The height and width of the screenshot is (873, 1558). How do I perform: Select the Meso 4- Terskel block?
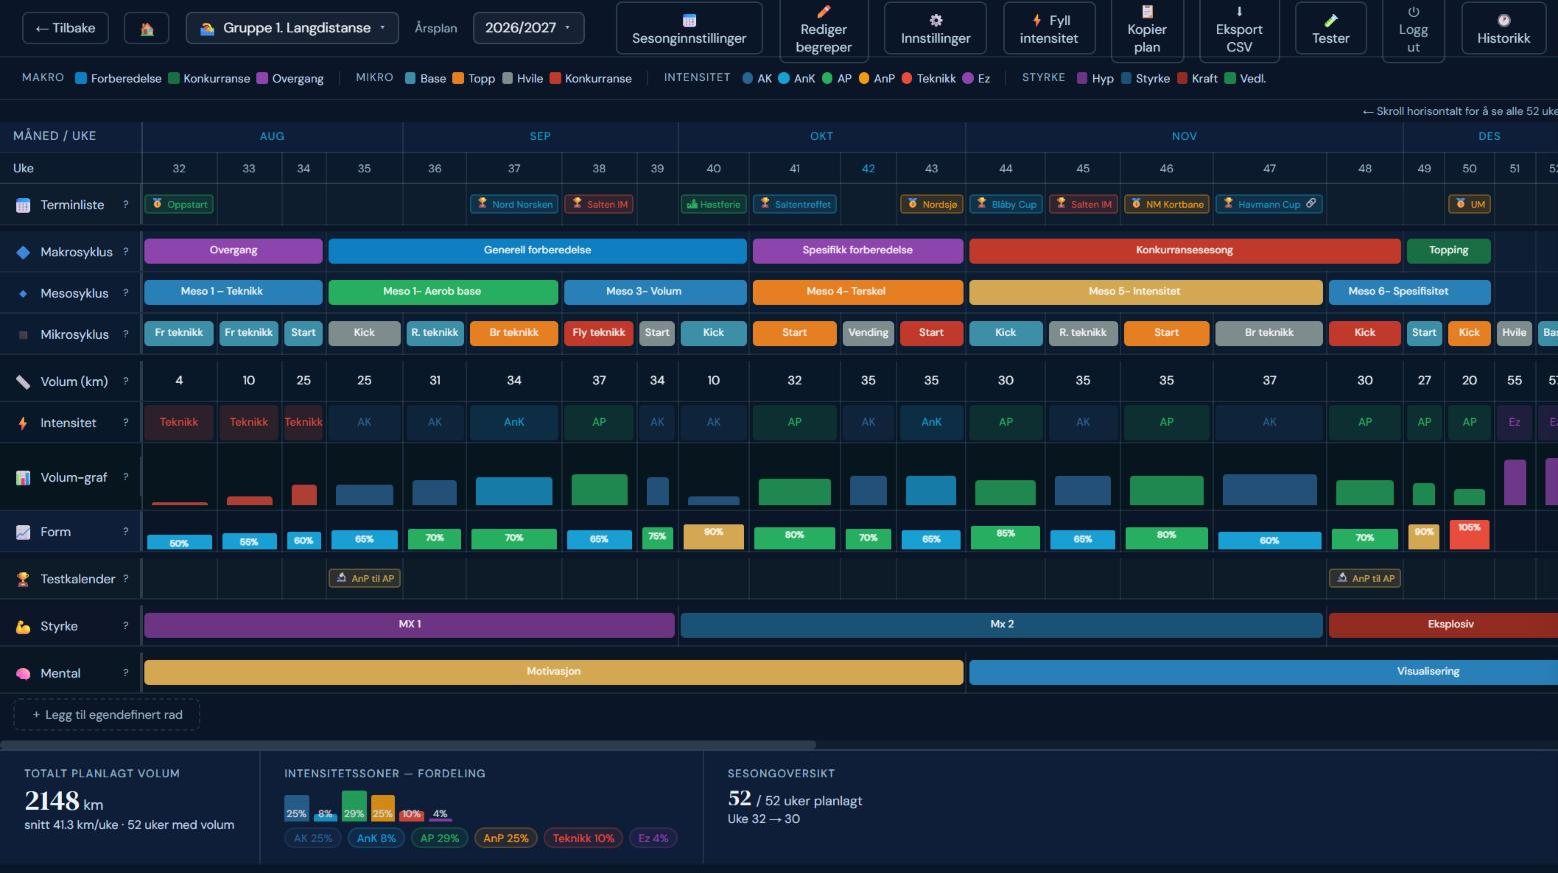[858, 292]
